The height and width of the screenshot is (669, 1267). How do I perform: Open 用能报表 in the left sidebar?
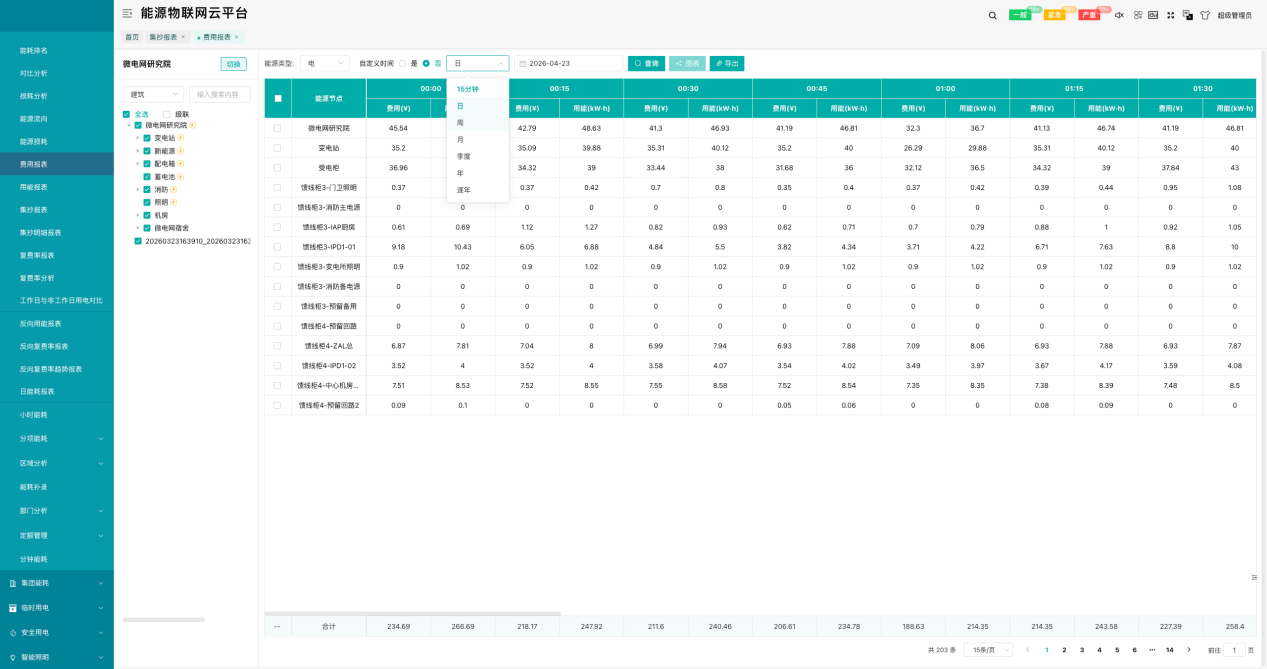pyautogui.click(x=34, y=187)
